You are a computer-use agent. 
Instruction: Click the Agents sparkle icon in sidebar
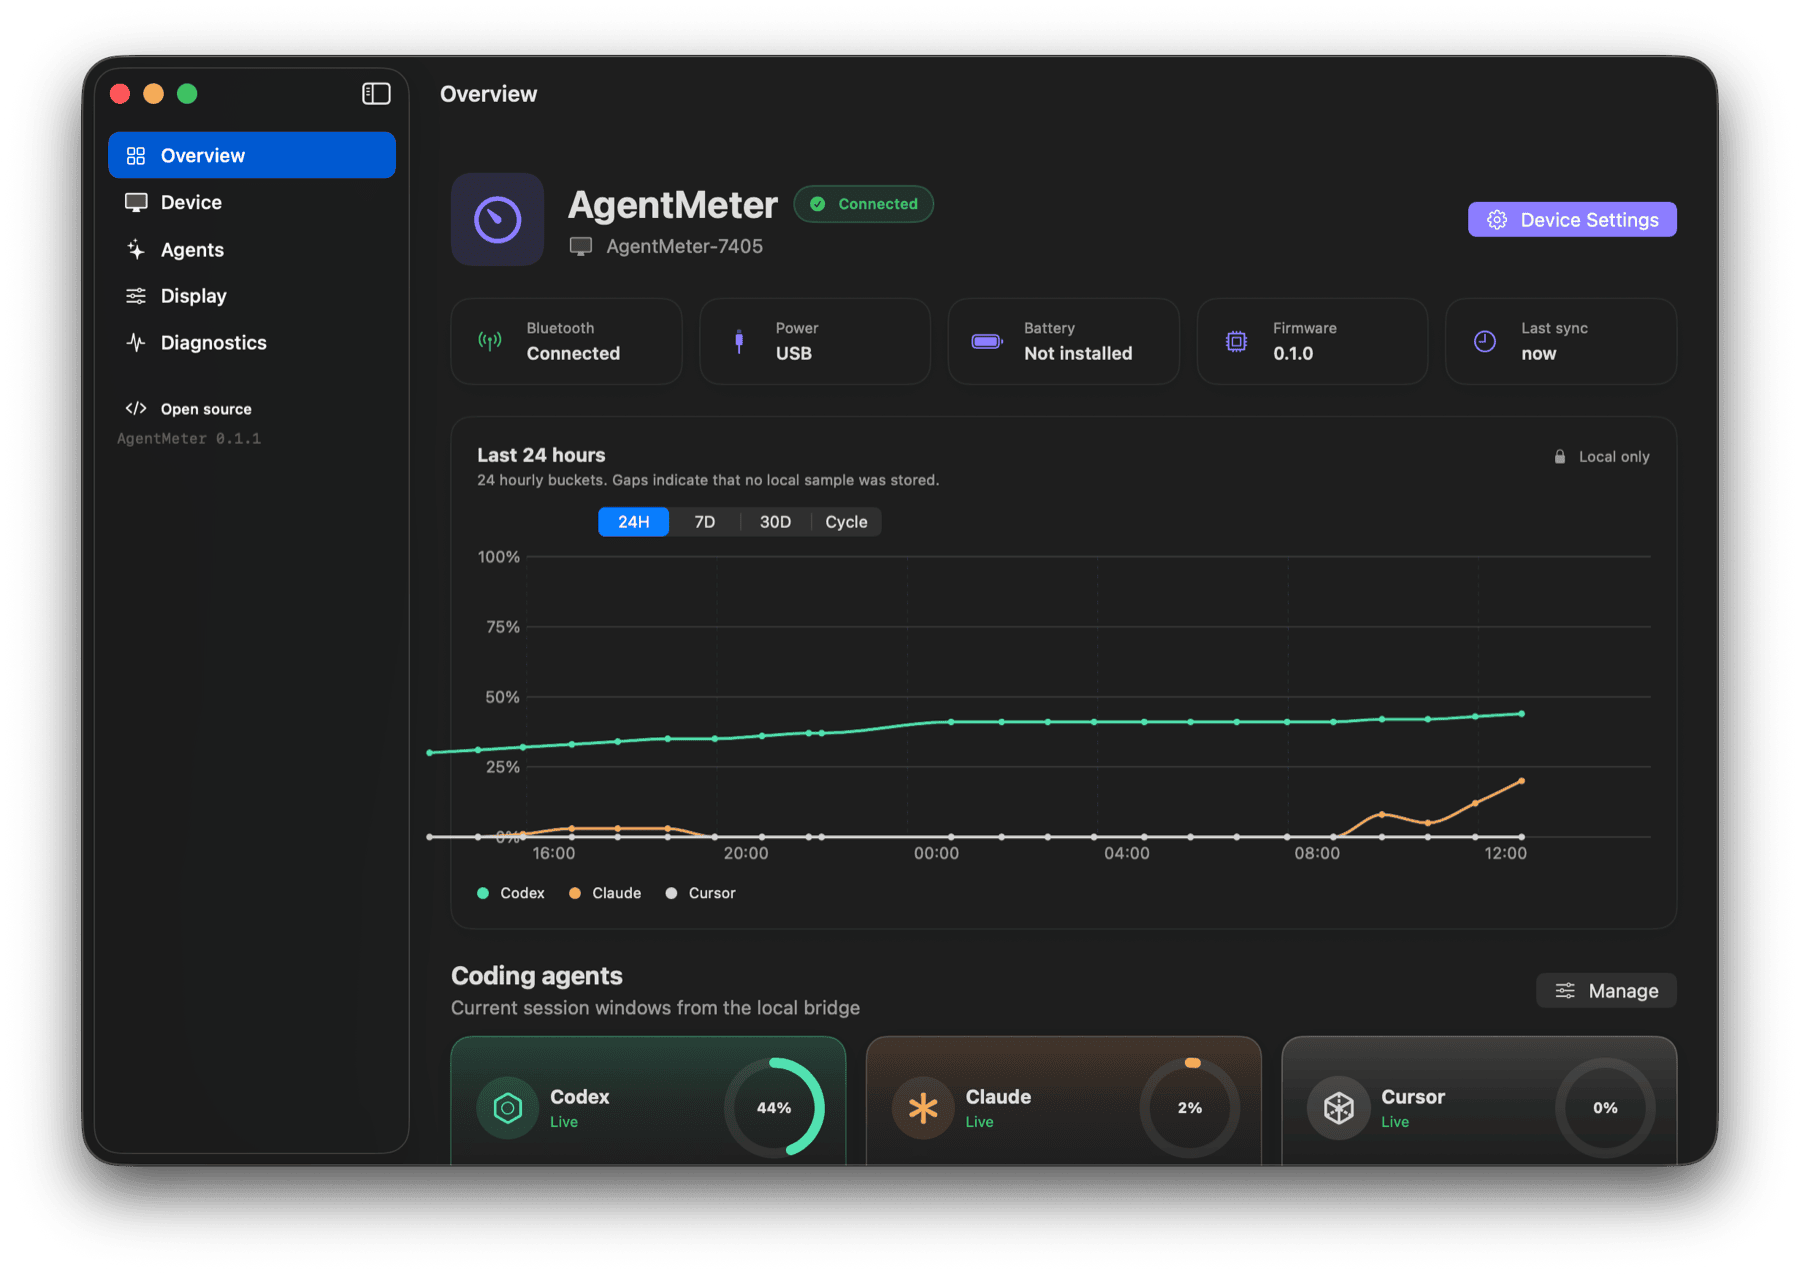(136, 249)
